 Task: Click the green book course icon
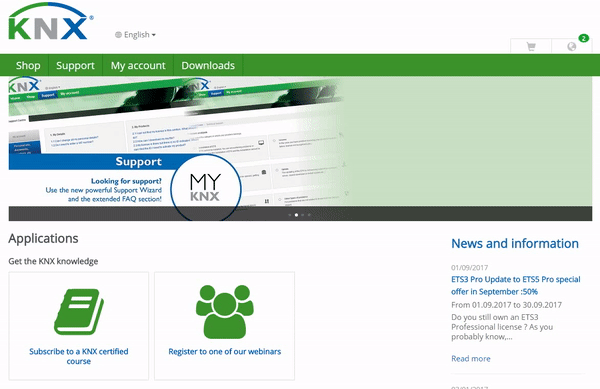[79, 311]
